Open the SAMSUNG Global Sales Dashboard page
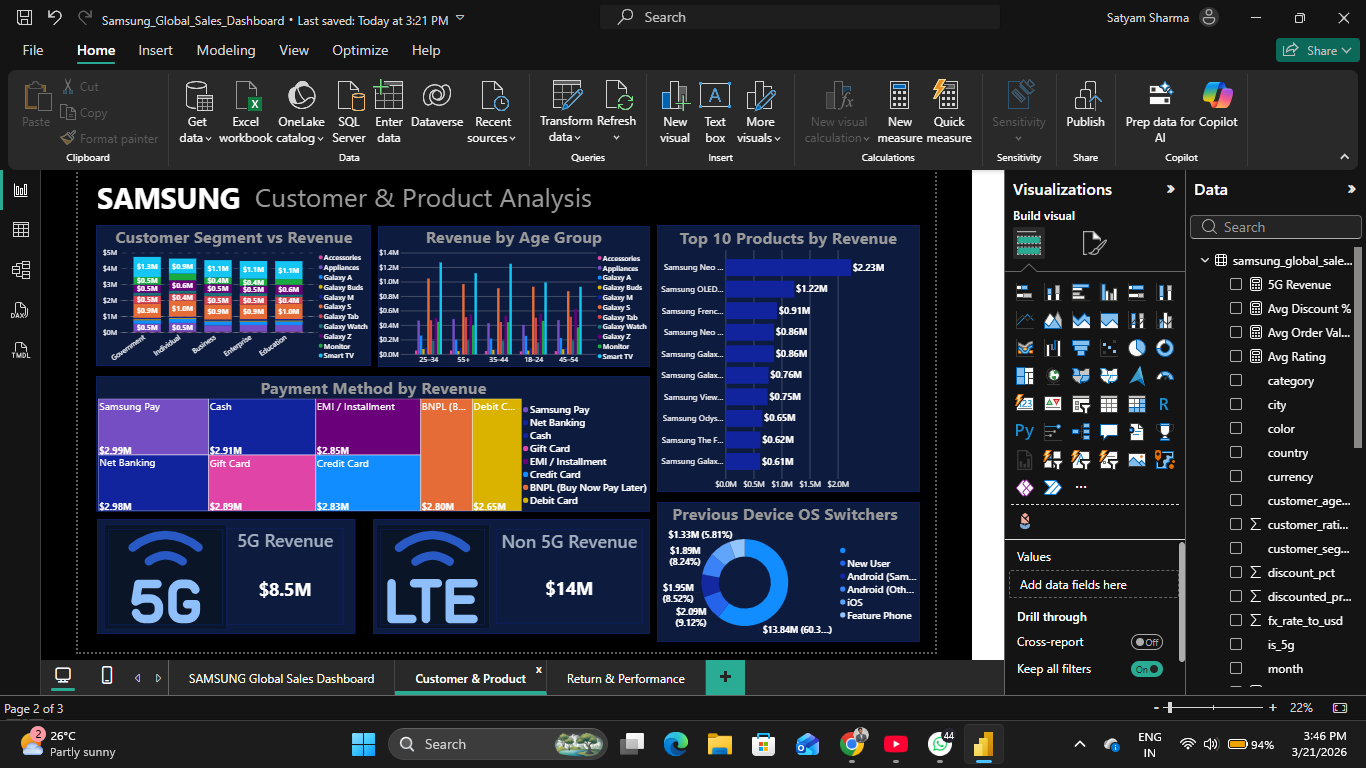 click(x=281, y=678)
